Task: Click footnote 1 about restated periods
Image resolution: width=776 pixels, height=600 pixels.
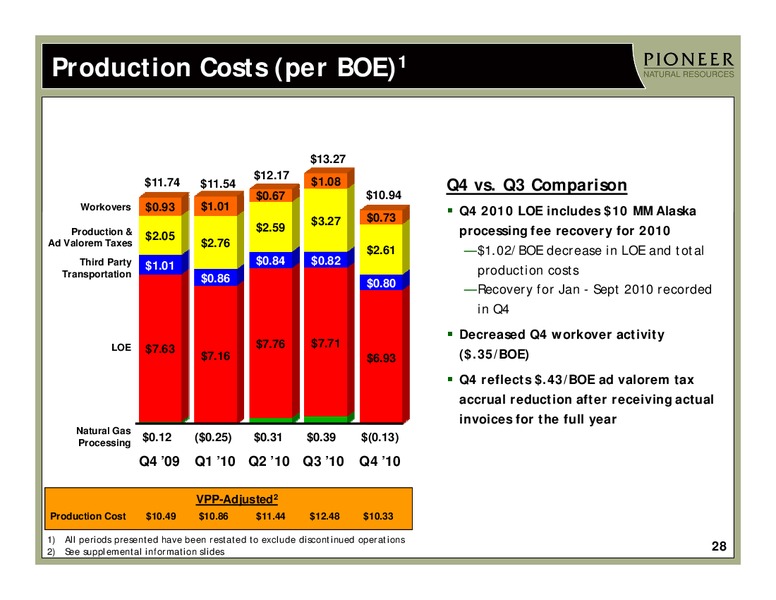Action: 226,540
